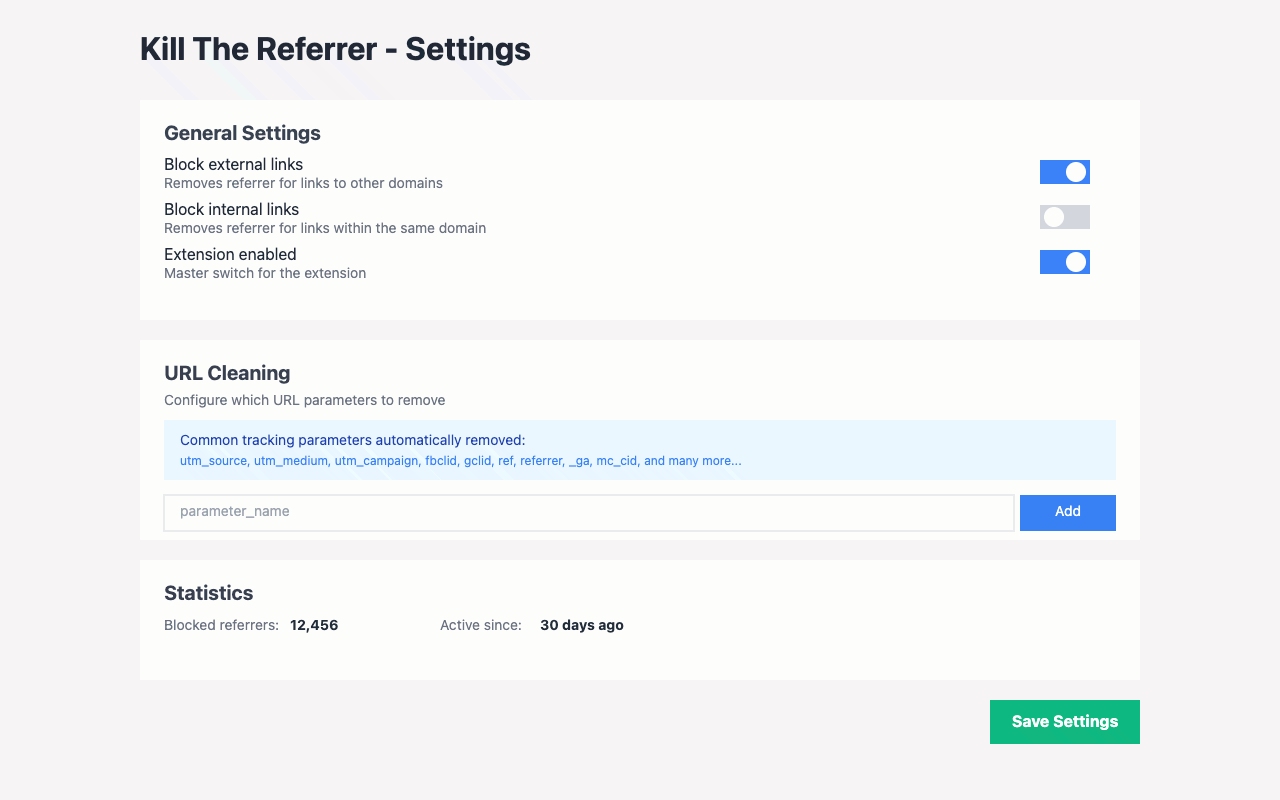Select the Statistics section heading
Screen dimensions: 1280x800
point(209,592)
